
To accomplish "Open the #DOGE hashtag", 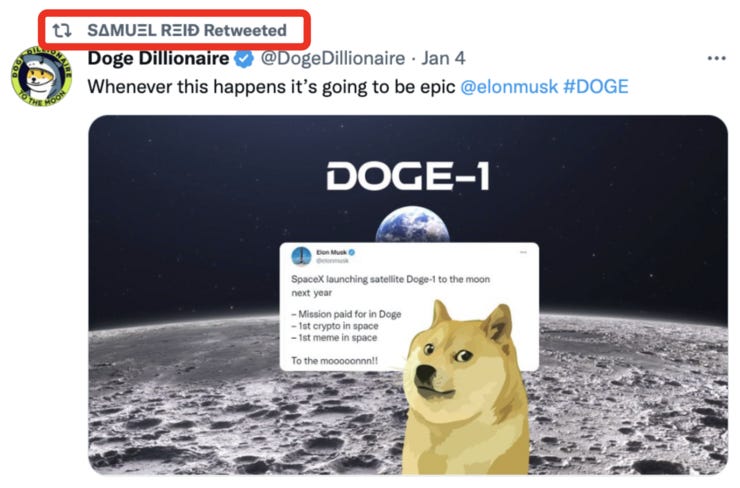I will pos(596,87).
